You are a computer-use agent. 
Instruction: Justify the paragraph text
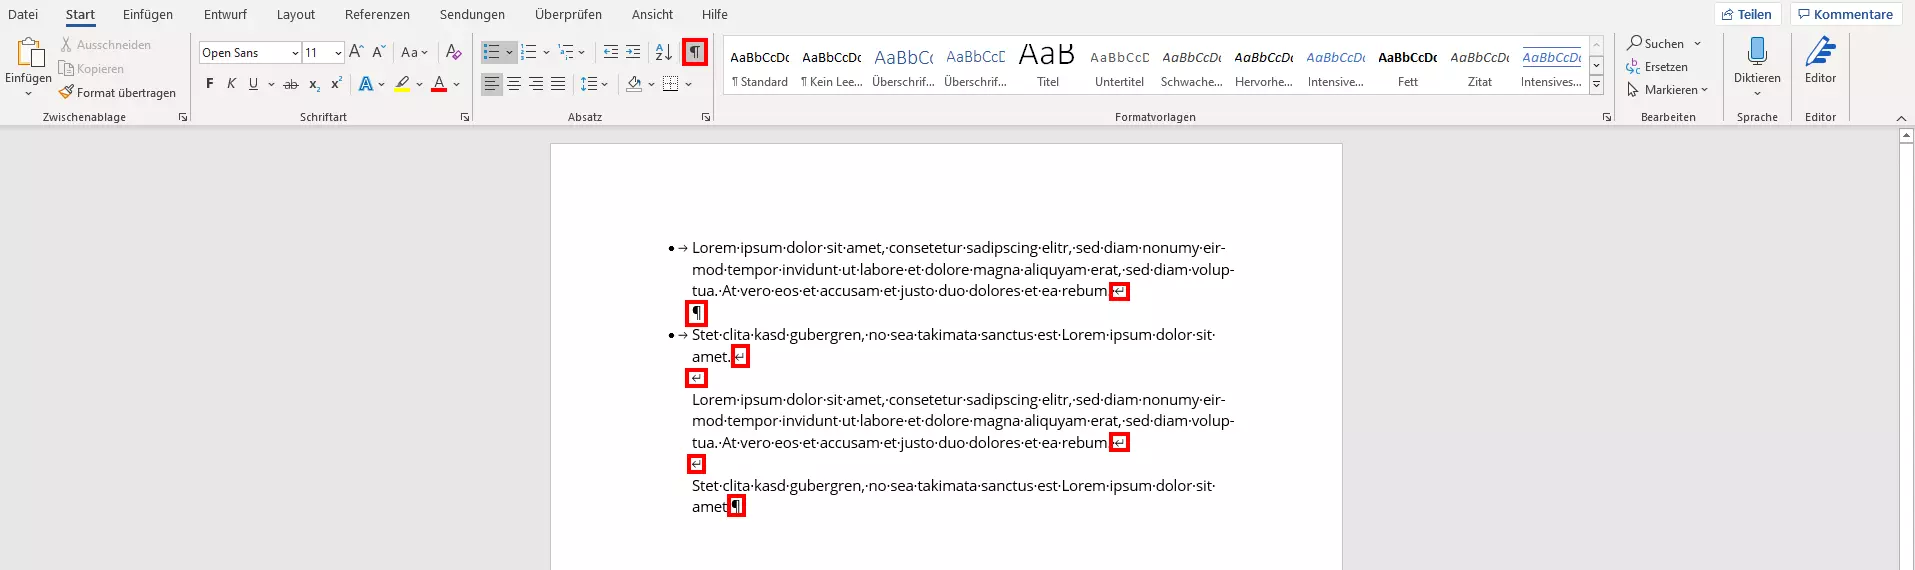click(558, 84)
